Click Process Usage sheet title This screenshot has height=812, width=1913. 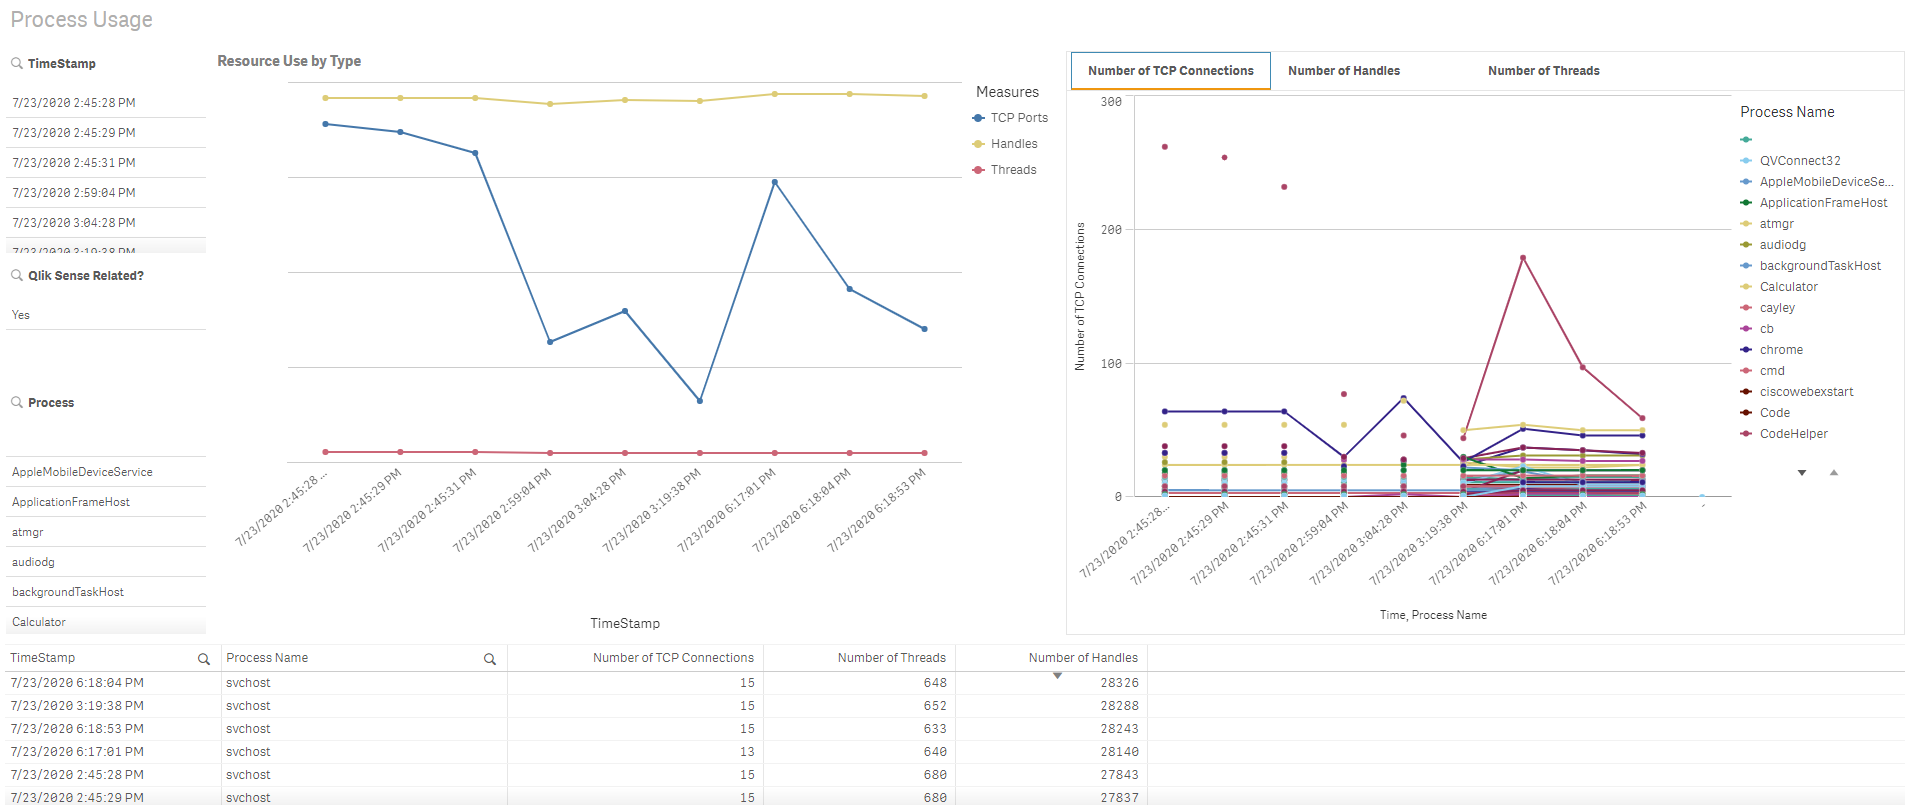(81, 20)
